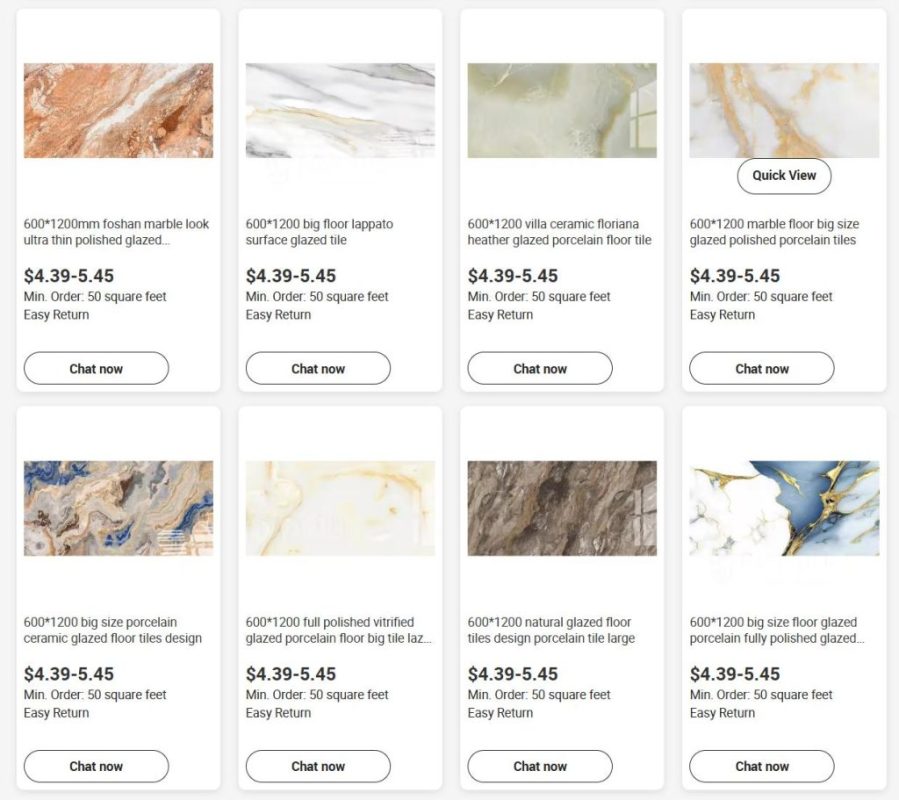Image resolution: width=899 pixels, height=800 pixels.
Task: Chat now for the lappato surface glazed tile
Action: [318, 368]
